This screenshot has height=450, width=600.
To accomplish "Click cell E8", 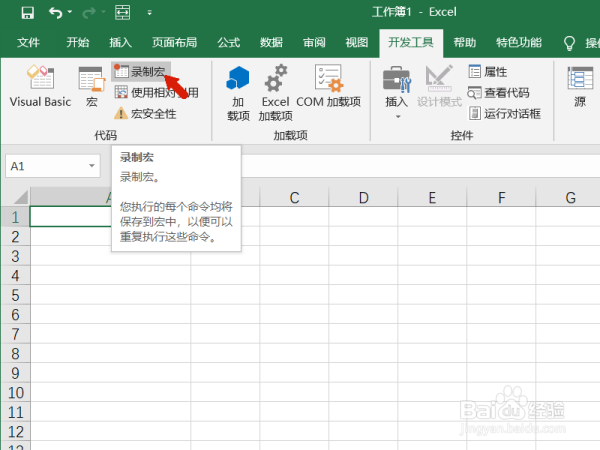I will [x=432, y=354].
